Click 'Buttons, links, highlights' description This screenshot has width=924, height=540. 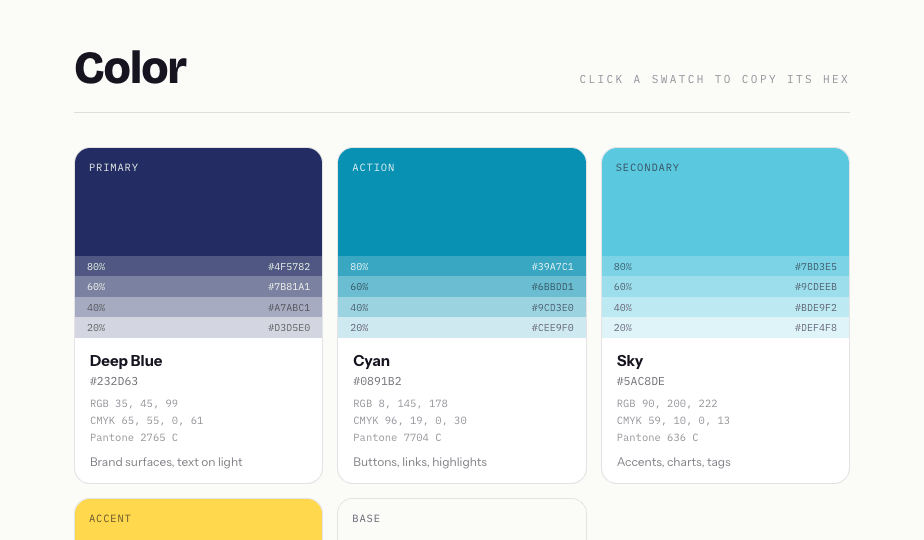(x=420, y=462)
